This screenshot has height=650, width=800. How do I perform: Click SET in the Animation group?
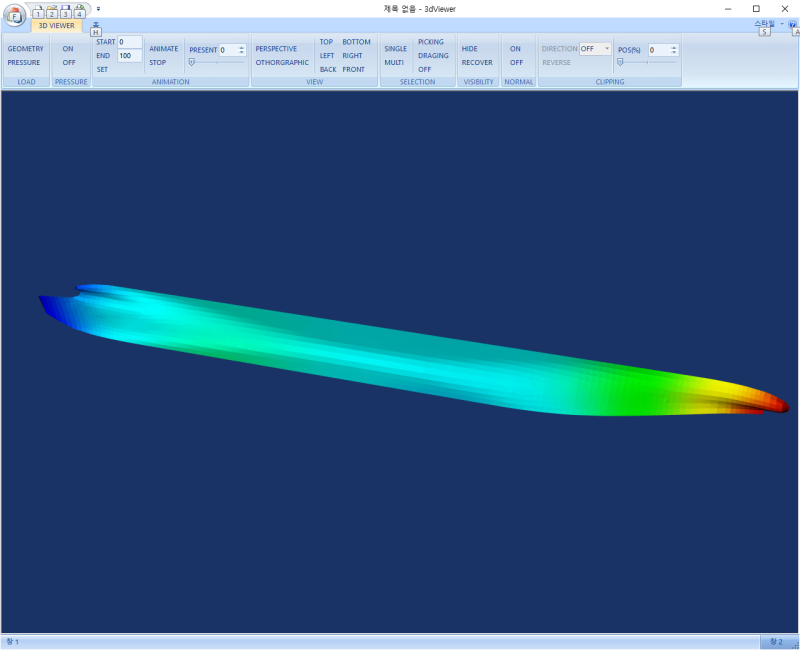[102, 69]
